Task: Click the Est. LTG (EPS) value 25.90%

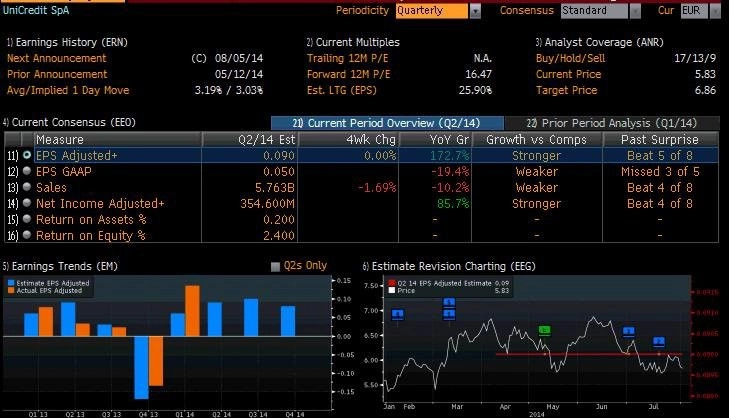Action: point(475,90)
